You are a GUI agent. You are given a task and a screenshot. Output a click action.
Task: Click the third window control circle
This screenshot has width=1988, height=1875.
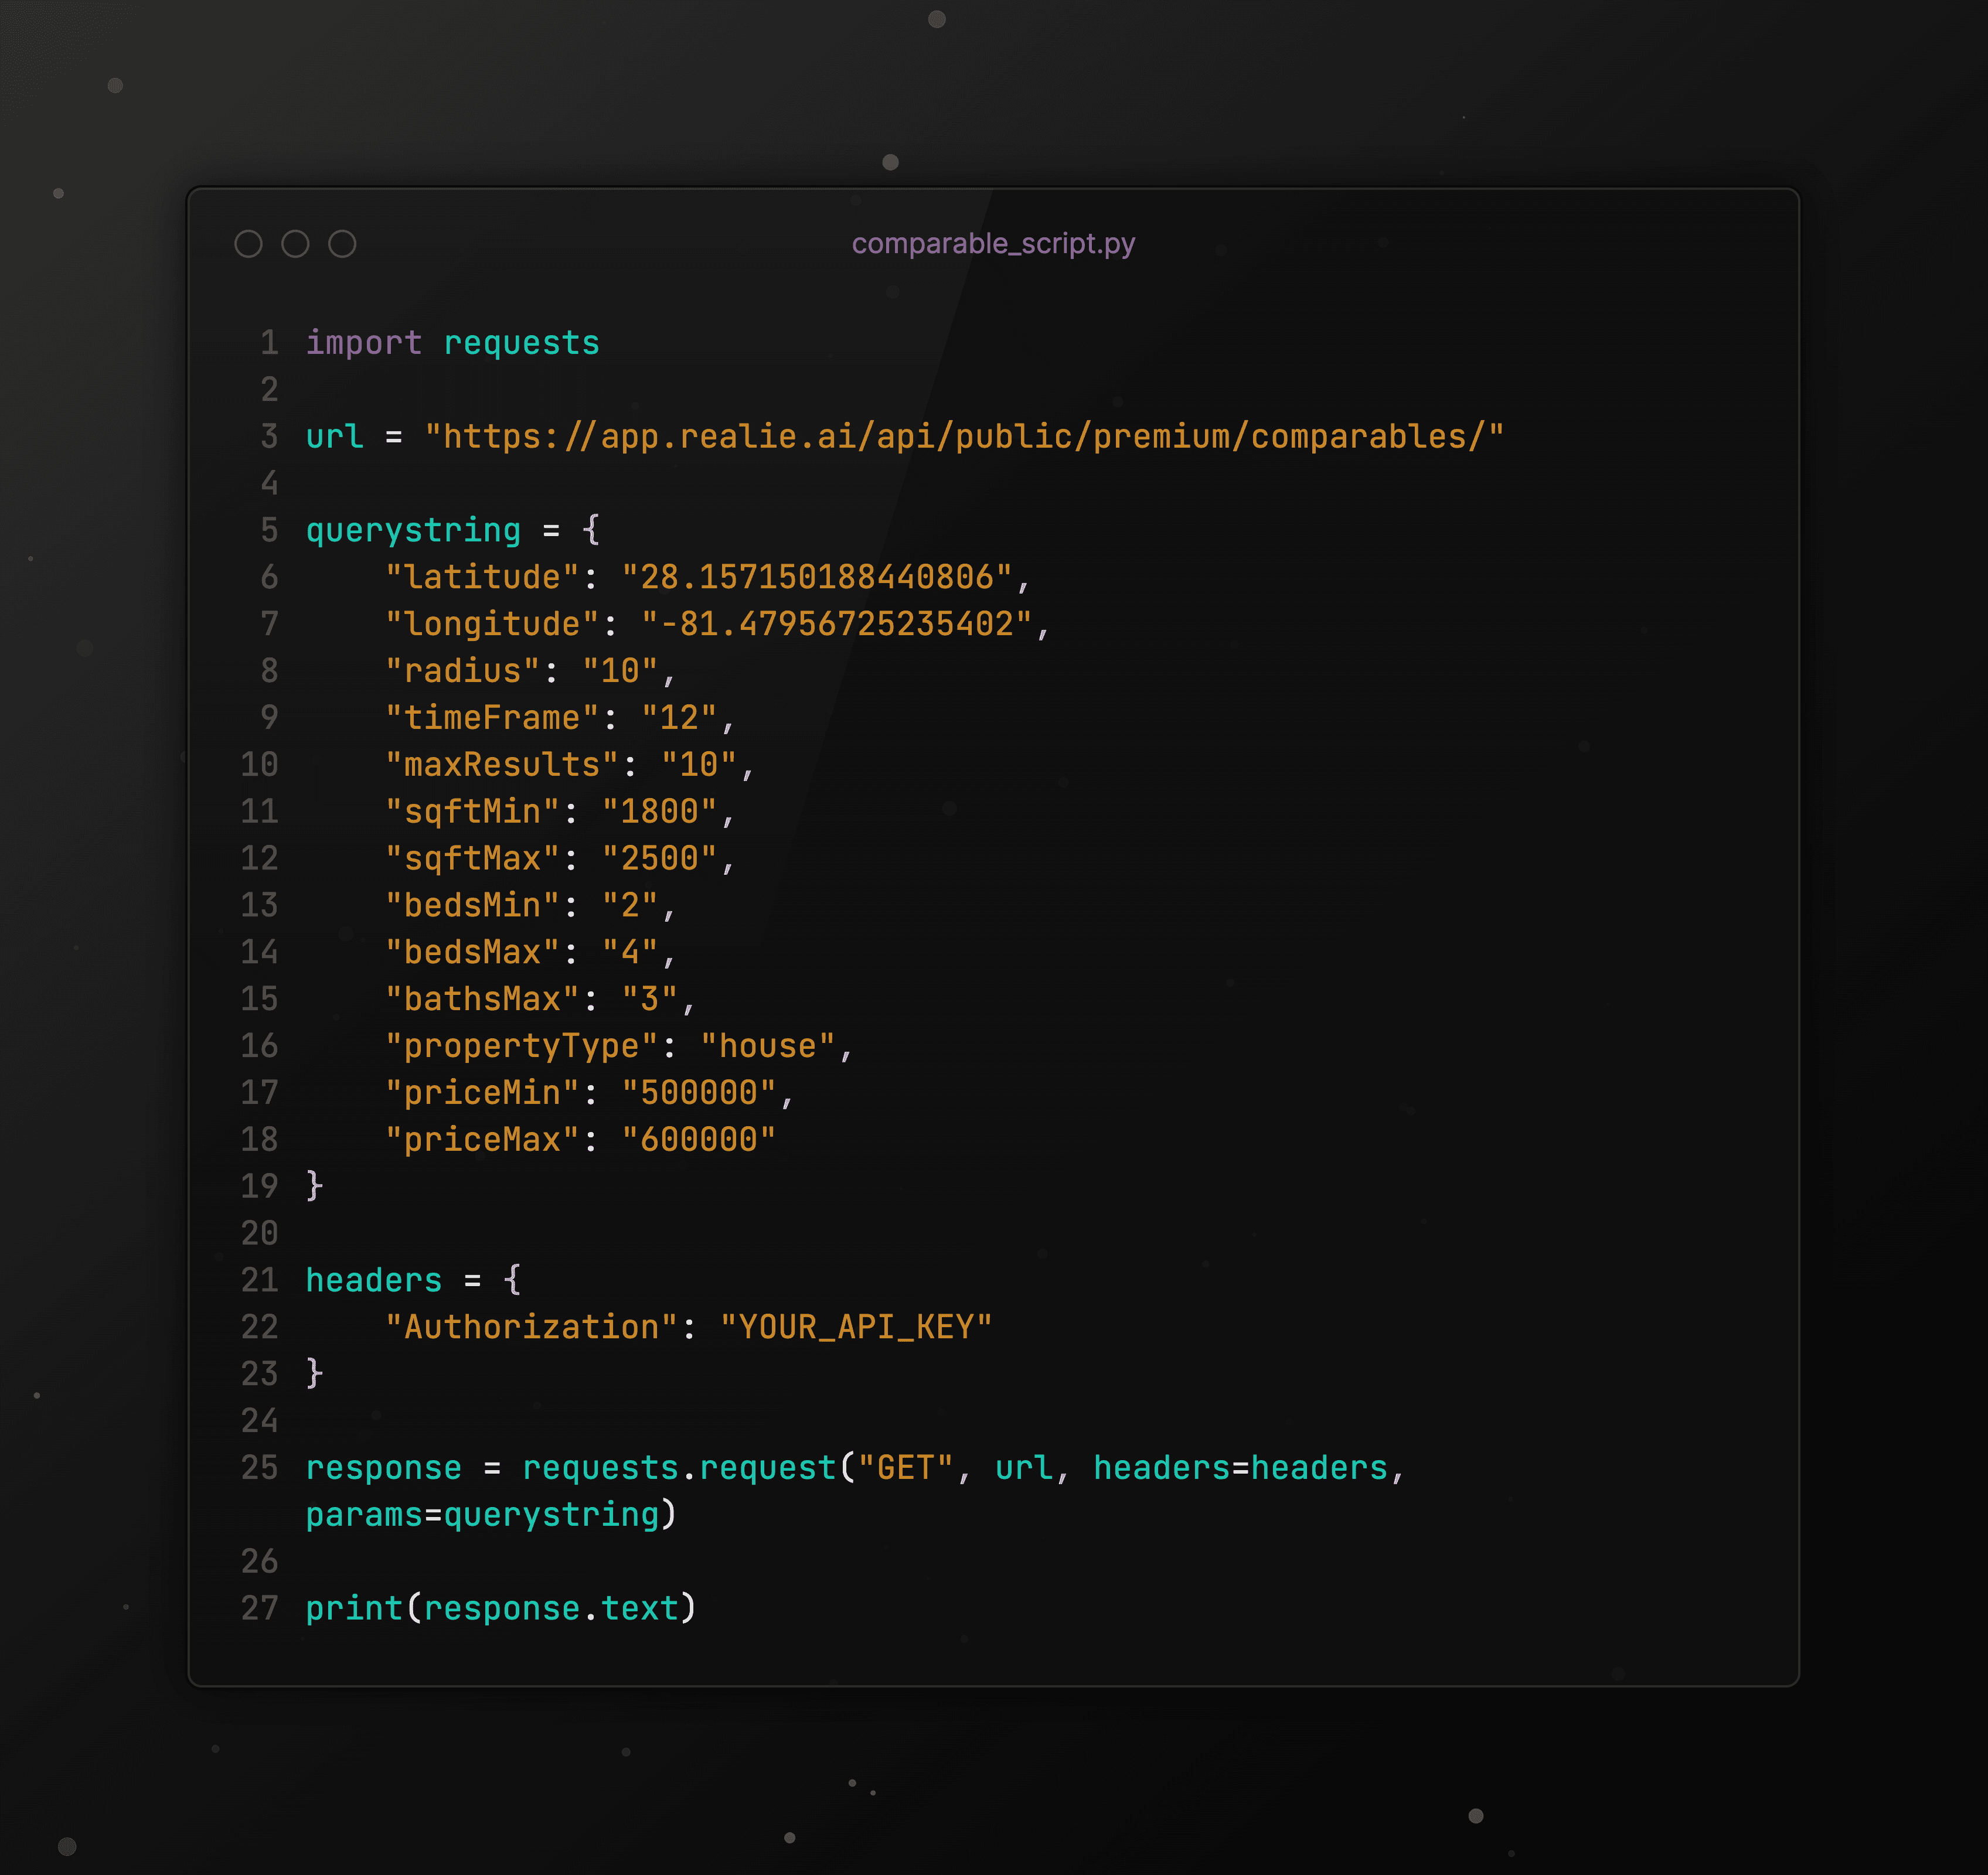[x=342, y=244]
